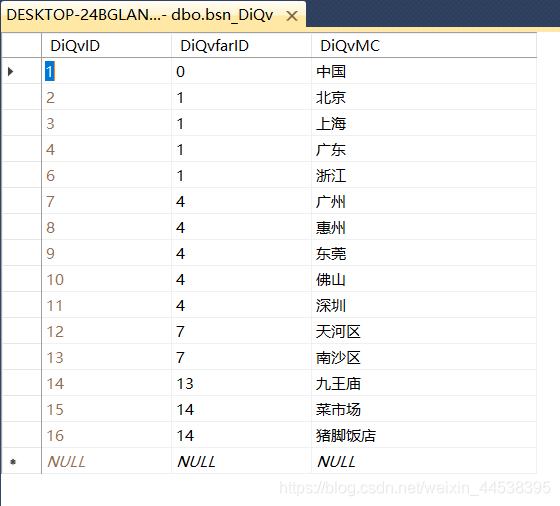Click the NULL cell under DiQvMC

[x=424, y=462]
